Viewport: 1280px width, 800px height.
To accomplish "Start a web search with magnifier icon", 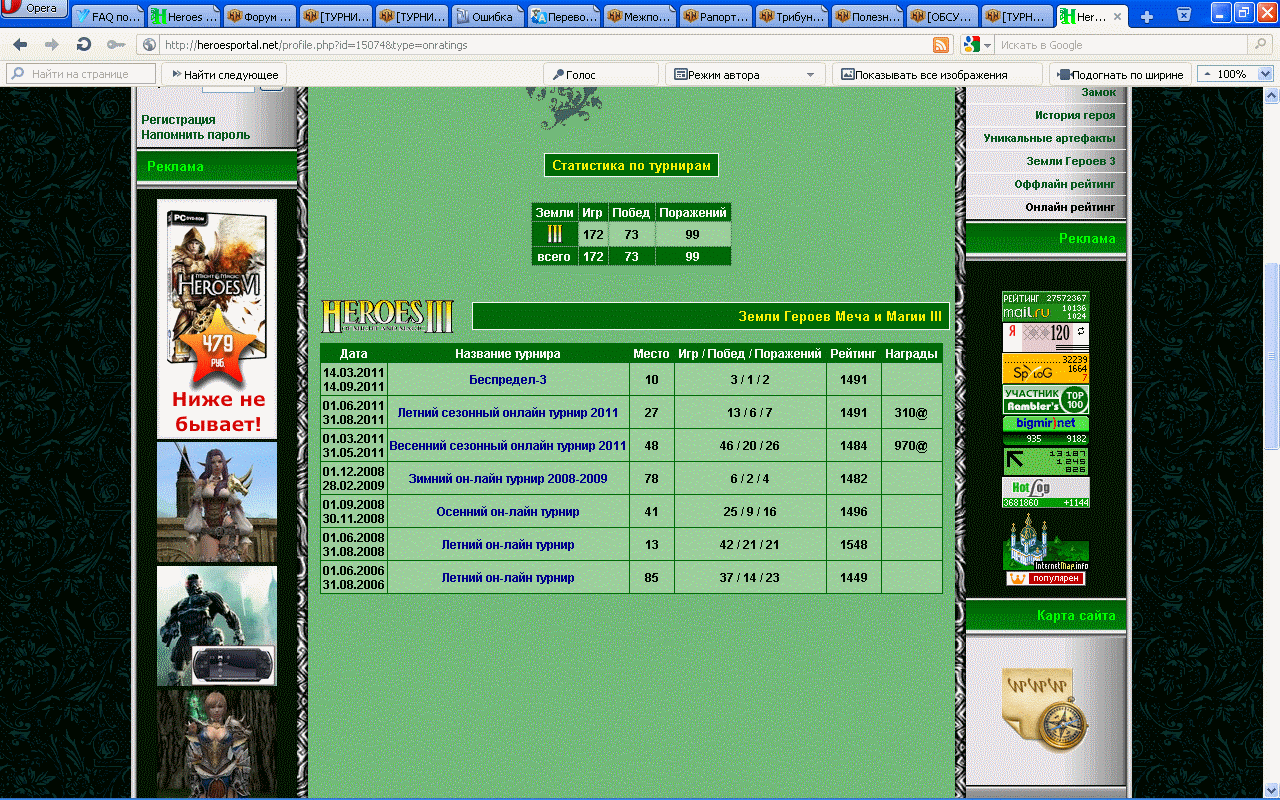I will [1260, 45].
